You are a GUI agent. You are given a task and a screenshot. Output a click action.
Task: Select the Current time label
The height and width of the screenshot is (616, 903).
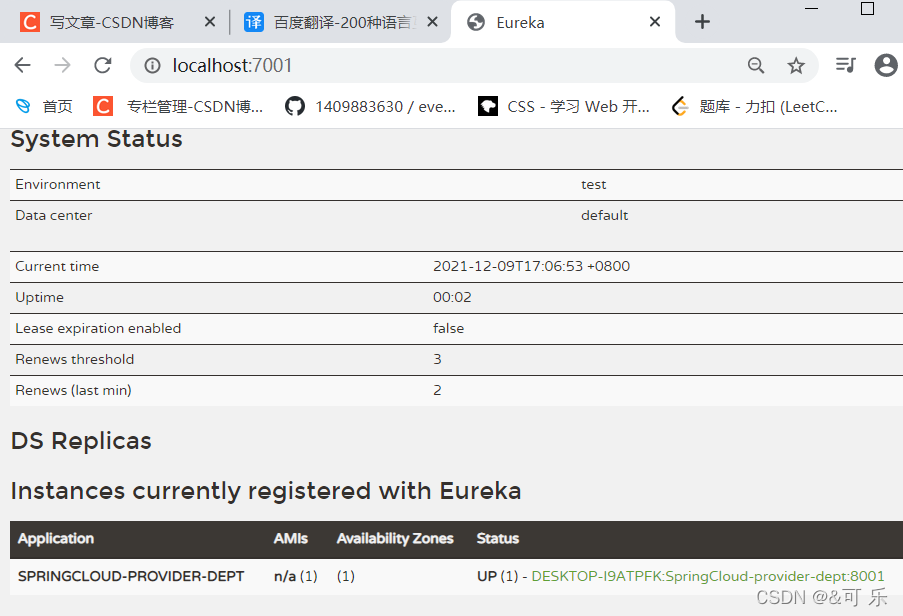click(57, 266)
